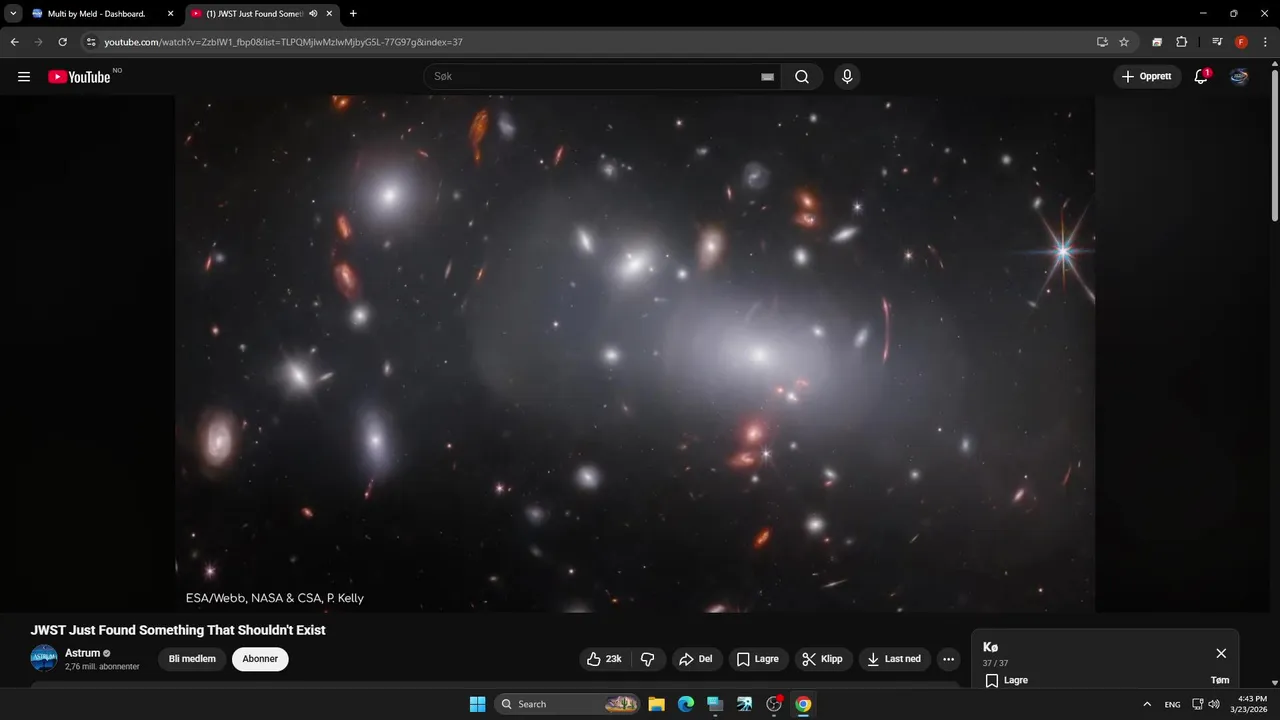Image resolution: width=1280 pixels, height=720 pixels.
Task: Open the YouTube hamburger guide menu
Action: [24, 77]
